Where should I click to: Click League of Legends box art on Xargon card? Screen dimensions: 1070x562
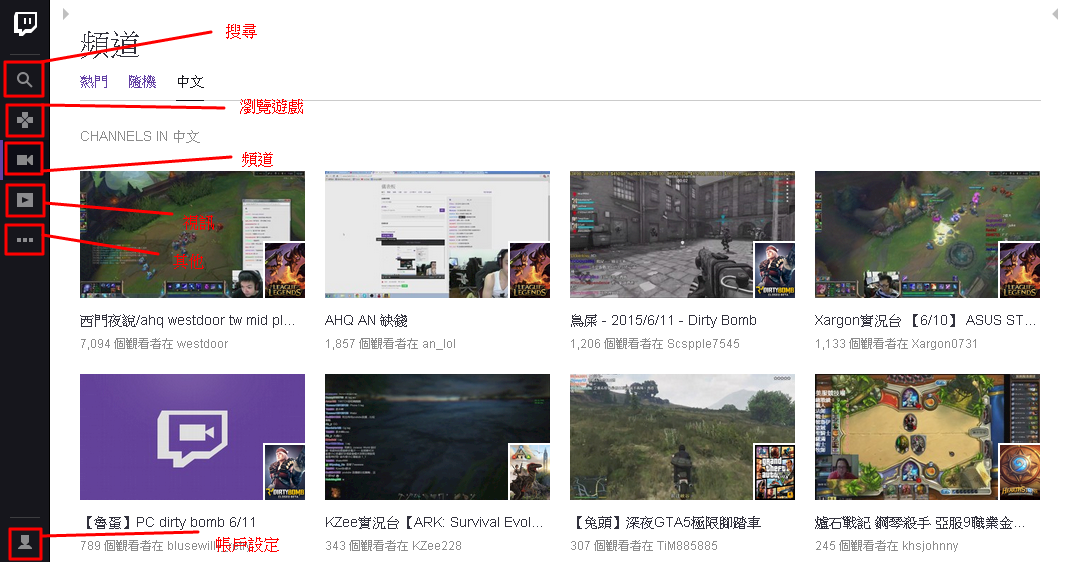click(1020, 270)
